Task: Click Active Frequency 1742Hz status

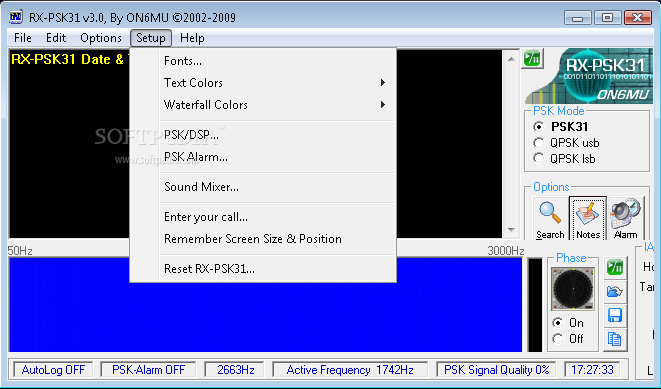Action: tap(350, 370)
